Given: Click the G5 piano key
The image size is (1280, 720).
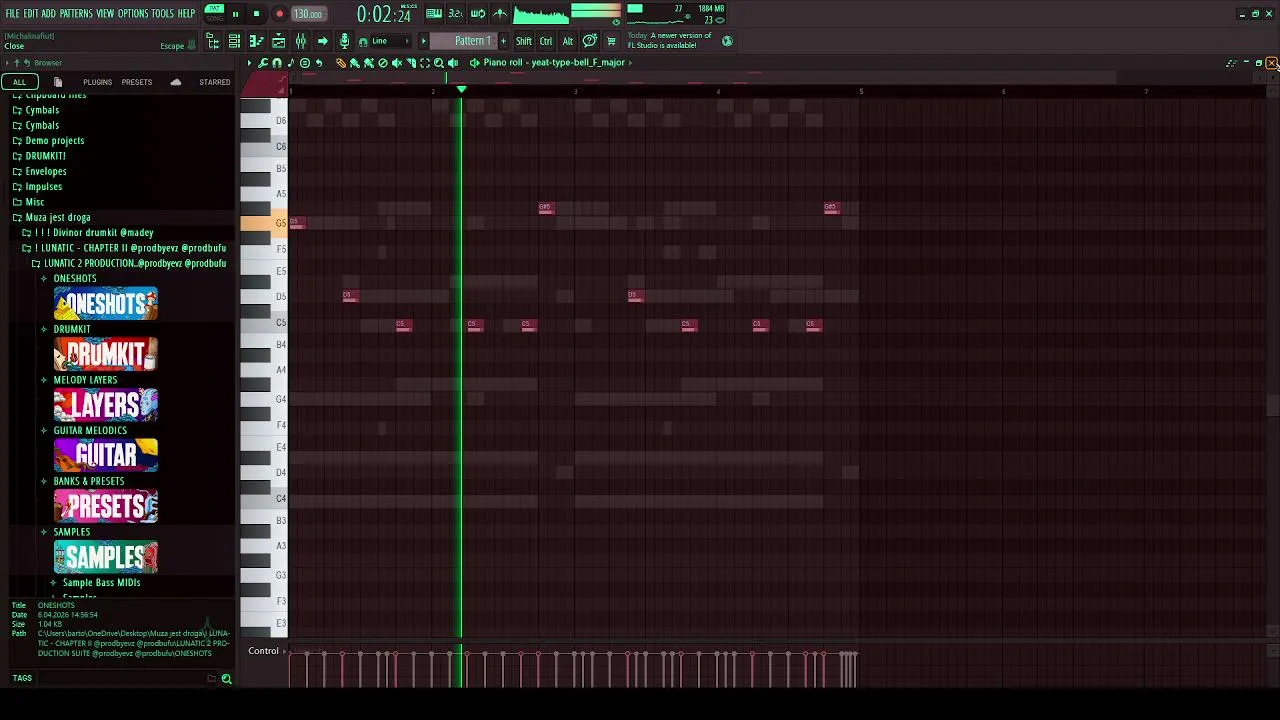Looking at the screenshot, I should (264, 222).
